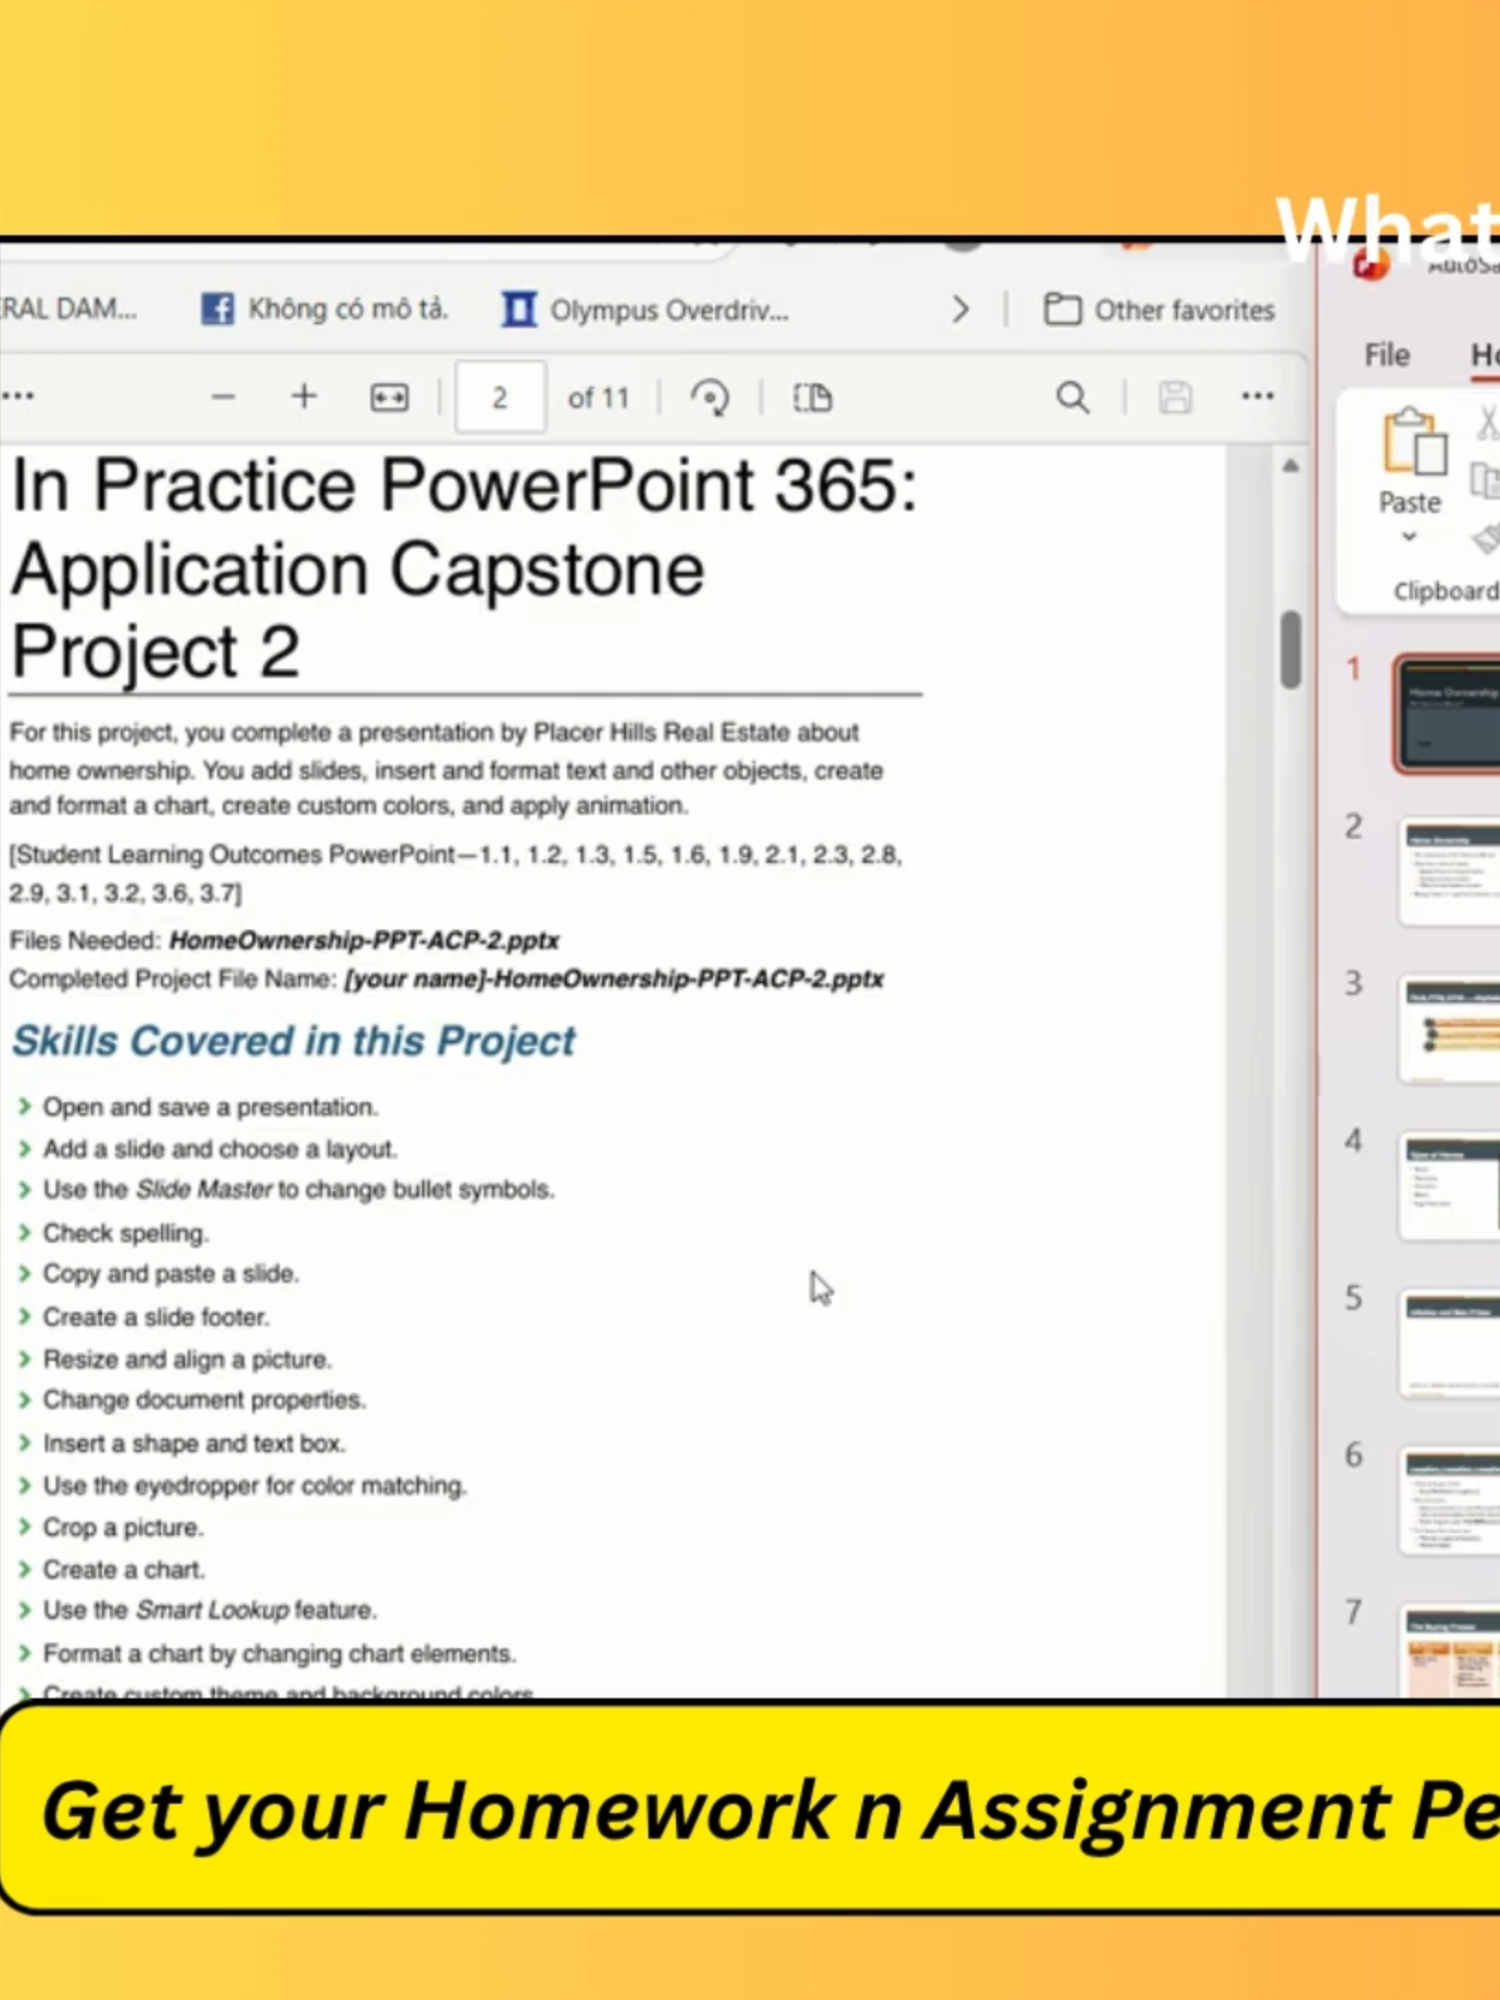Click the 'of 11' page count text
The height and width of the screenshot is (2000, 1500).
(x=599, y=398)
